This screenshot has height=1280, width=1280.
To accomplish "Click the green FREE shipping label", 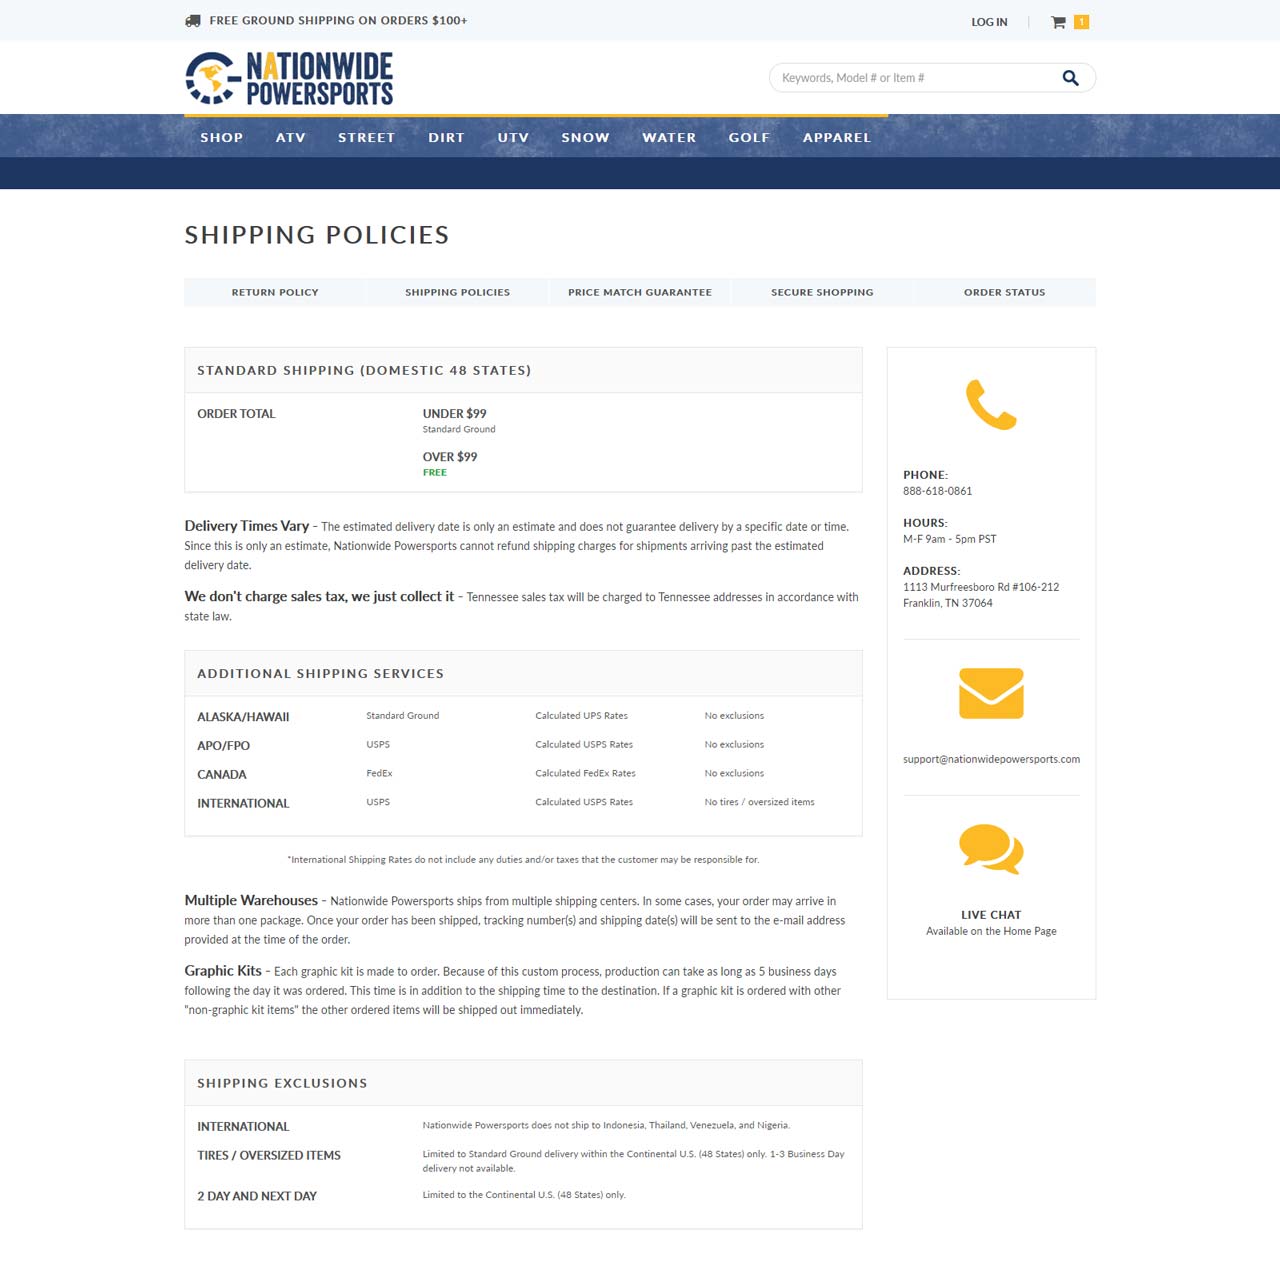I will click(x=435, y=472).
